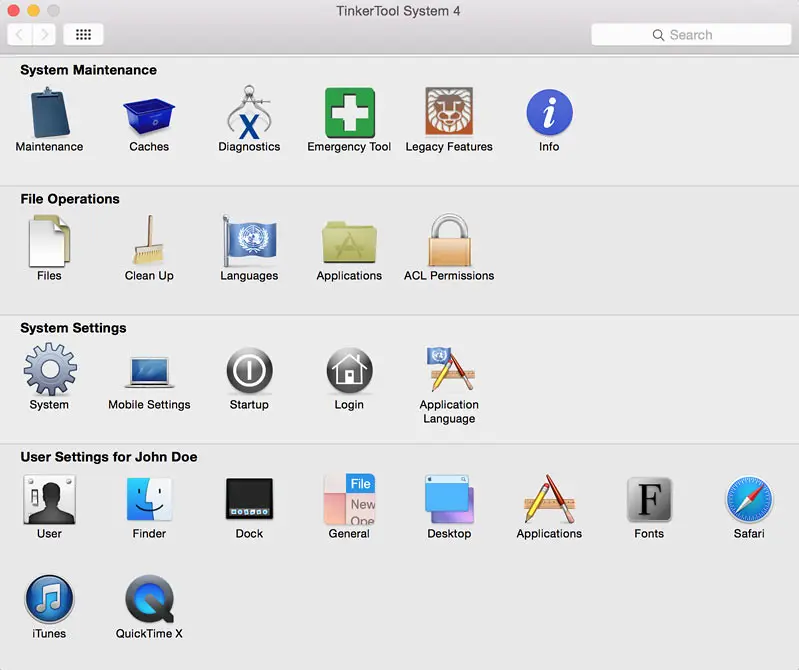Launch the Emergency Tool green cross
The height and width of the screenshot is (670, 799).
350,113
